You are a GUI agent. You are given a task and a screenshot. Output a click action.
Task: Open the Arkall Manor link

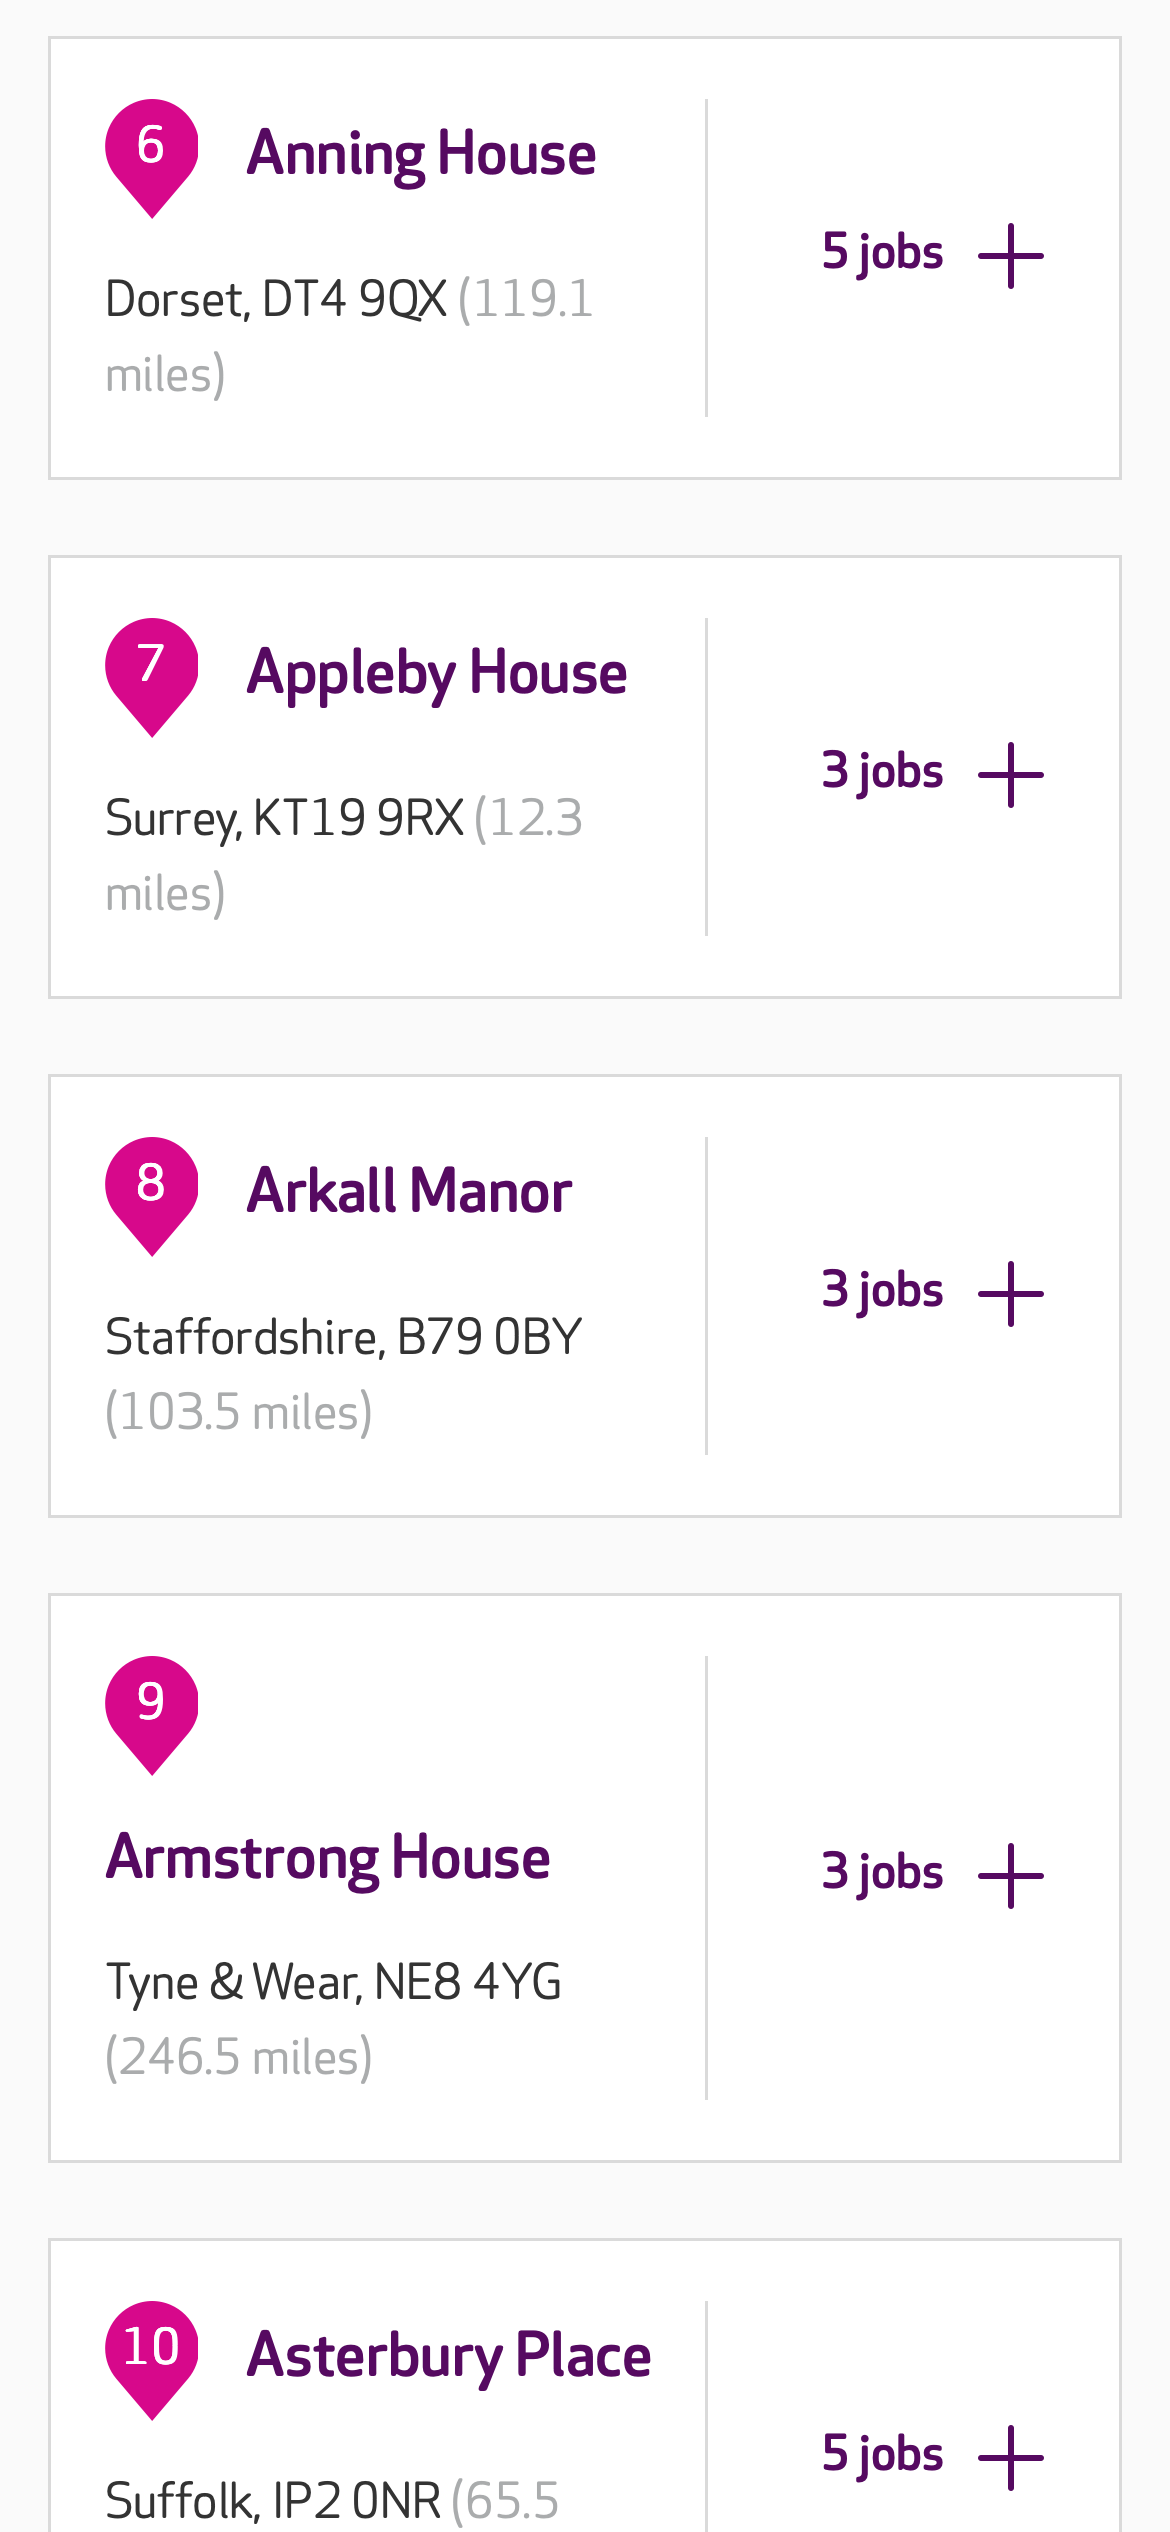click(409, 1192)
